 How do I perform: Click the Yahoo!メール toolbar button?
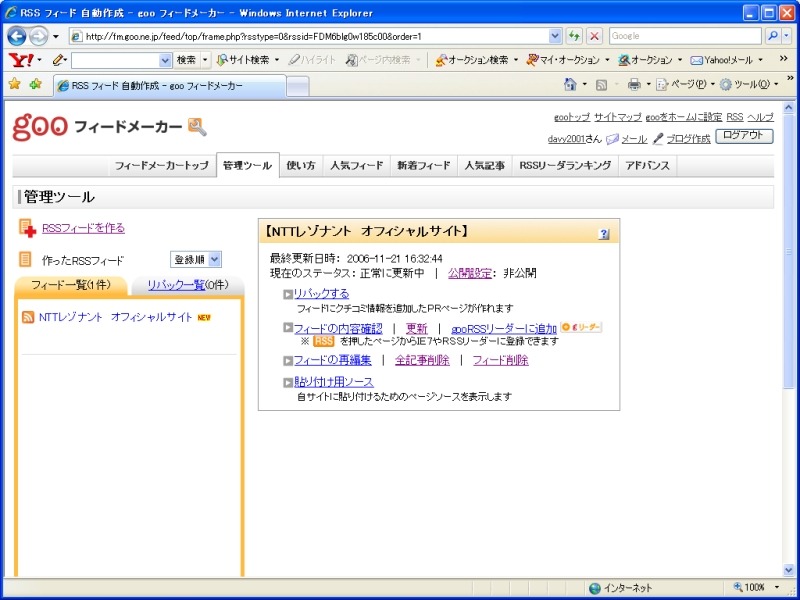727,60
